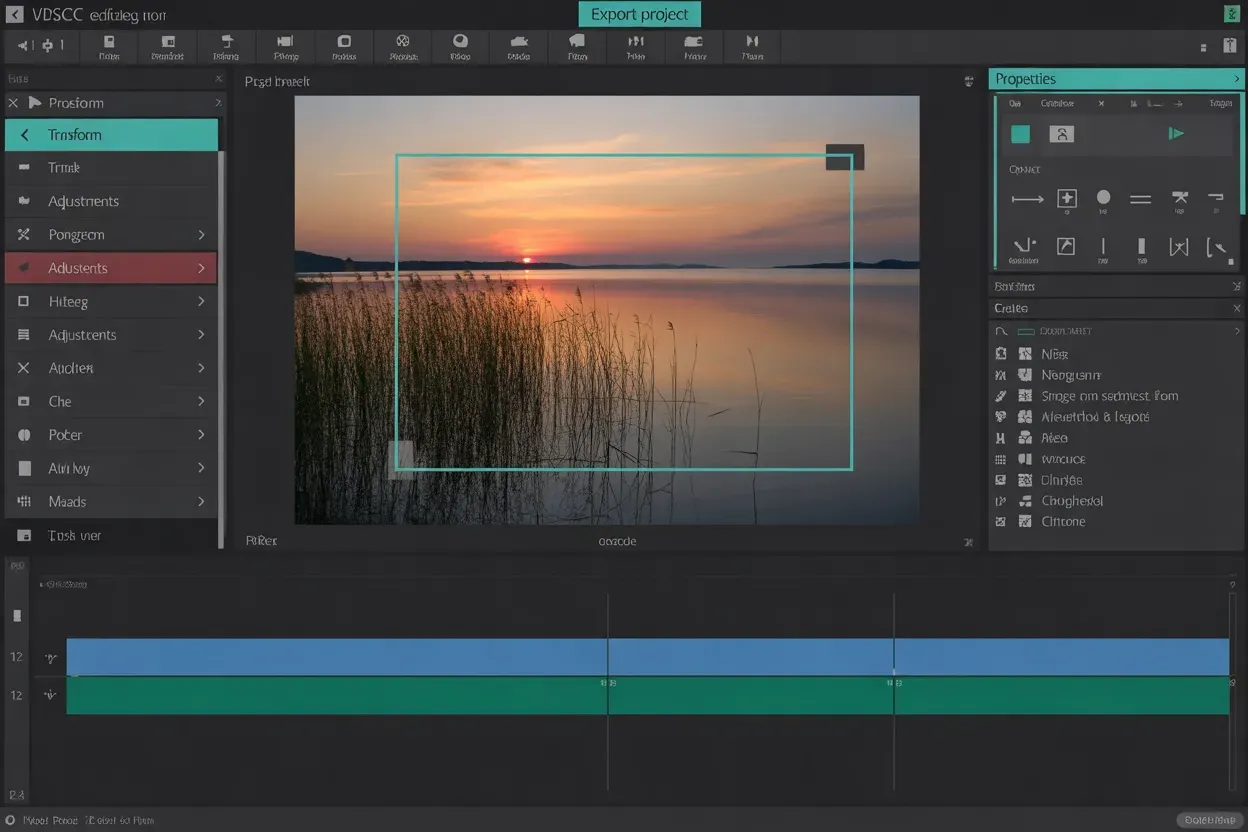Click the teal square swatch in Properties

point(1020,134)
